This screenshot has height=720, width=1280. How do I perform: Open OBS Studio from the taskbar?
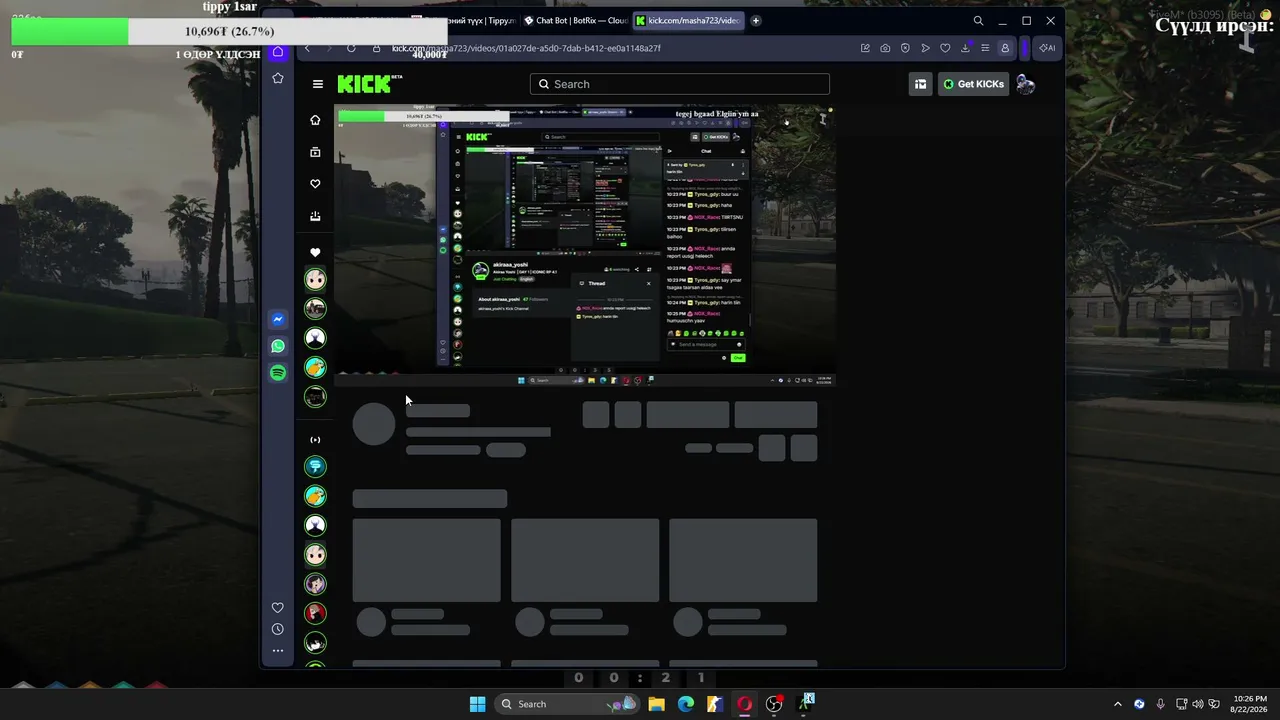pyautogui.click(x=774, y=704)
